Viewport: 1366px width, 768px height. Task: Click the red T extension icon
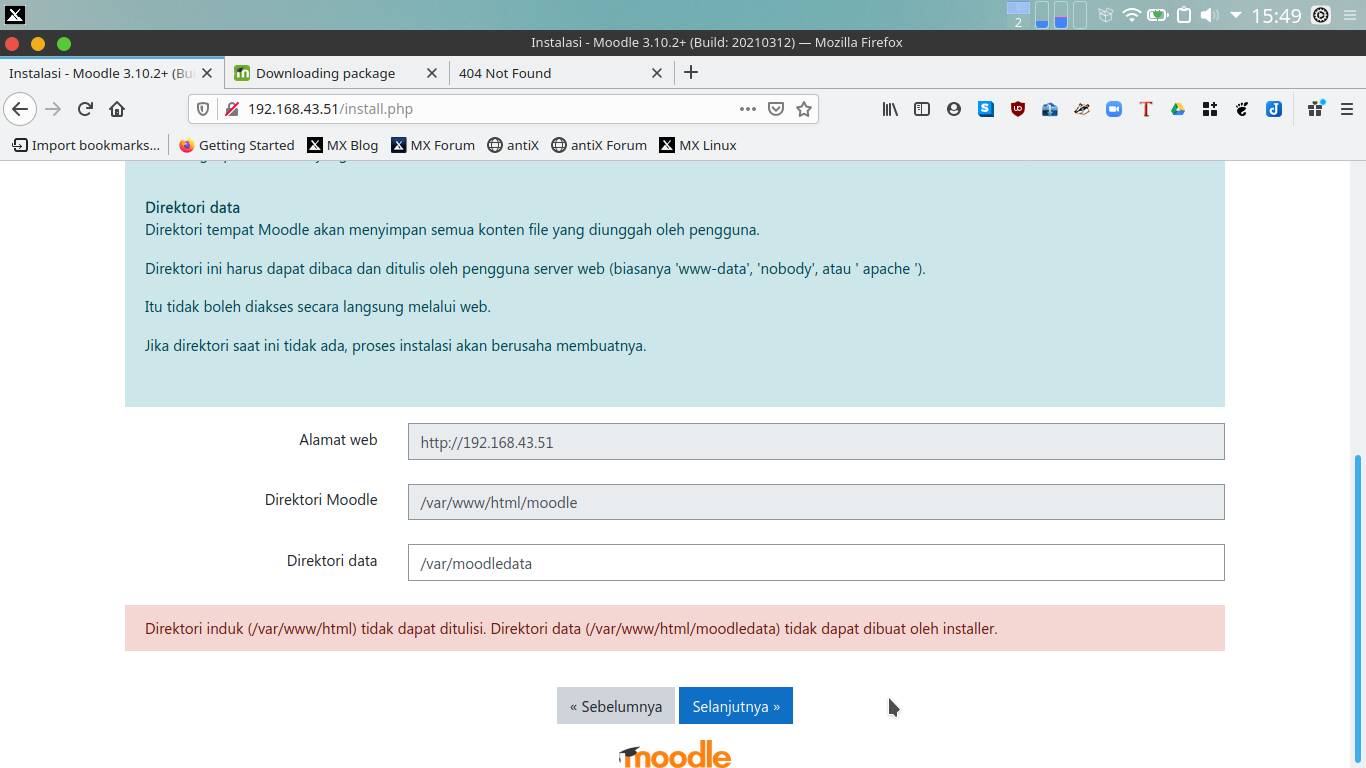pos(1146,109)
